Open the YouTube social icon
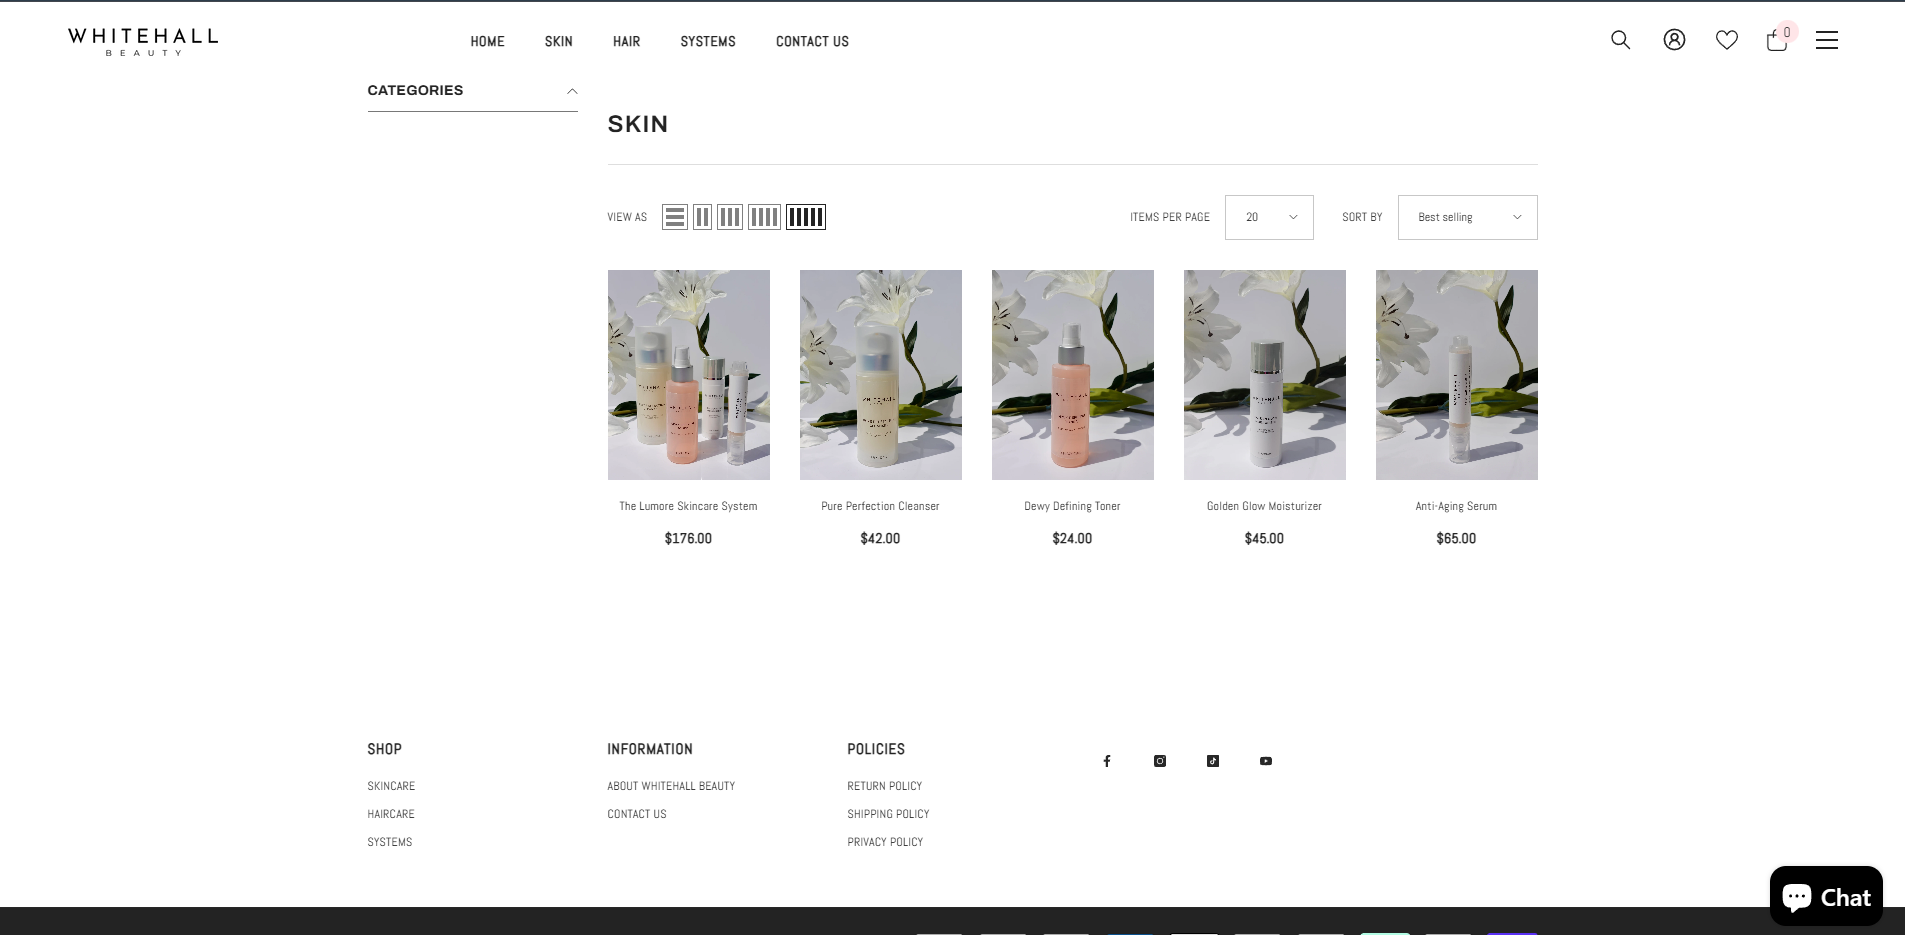 (1266, 761)
